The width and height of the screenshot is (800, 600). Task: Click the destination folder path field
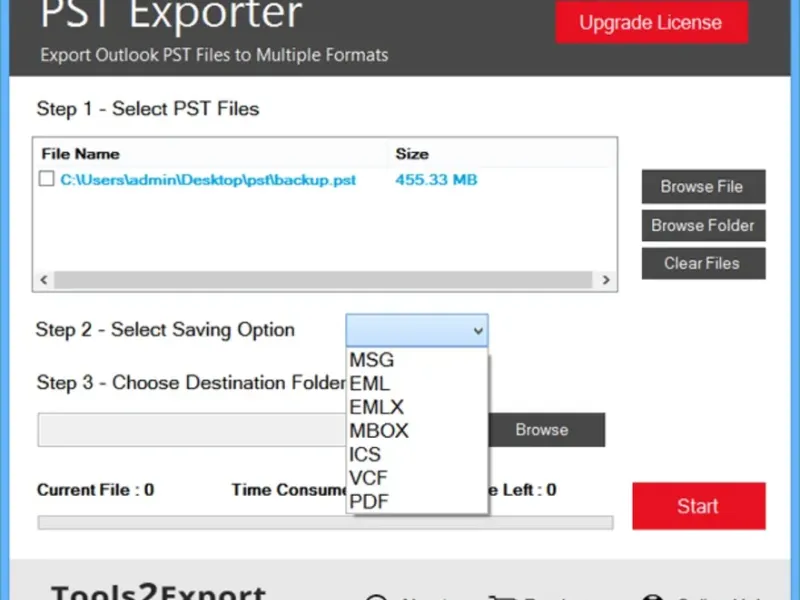[x=192, y=430]
